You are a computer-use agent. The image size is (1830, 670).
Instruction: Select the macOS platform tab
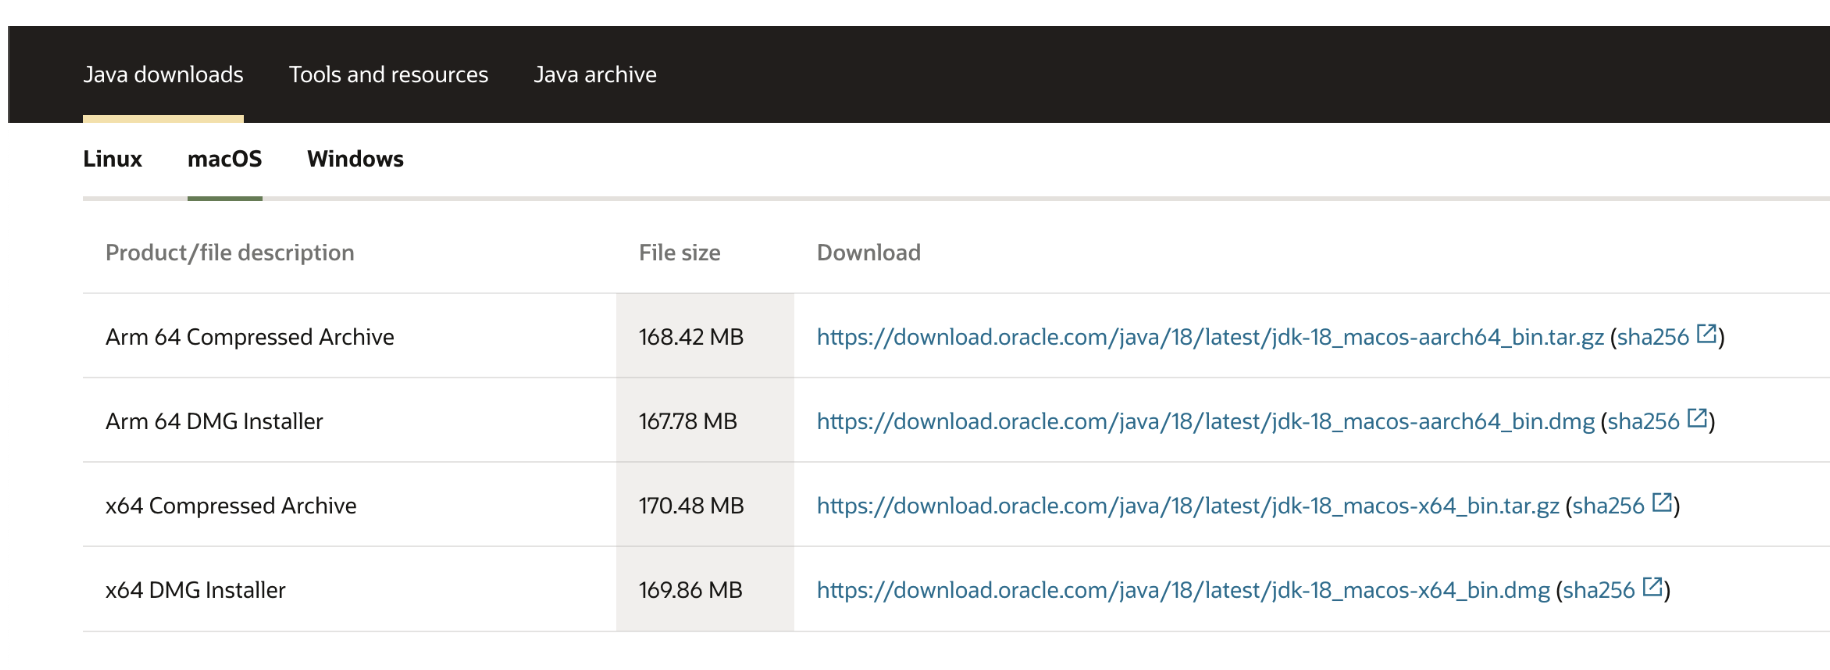click(225, 159)
